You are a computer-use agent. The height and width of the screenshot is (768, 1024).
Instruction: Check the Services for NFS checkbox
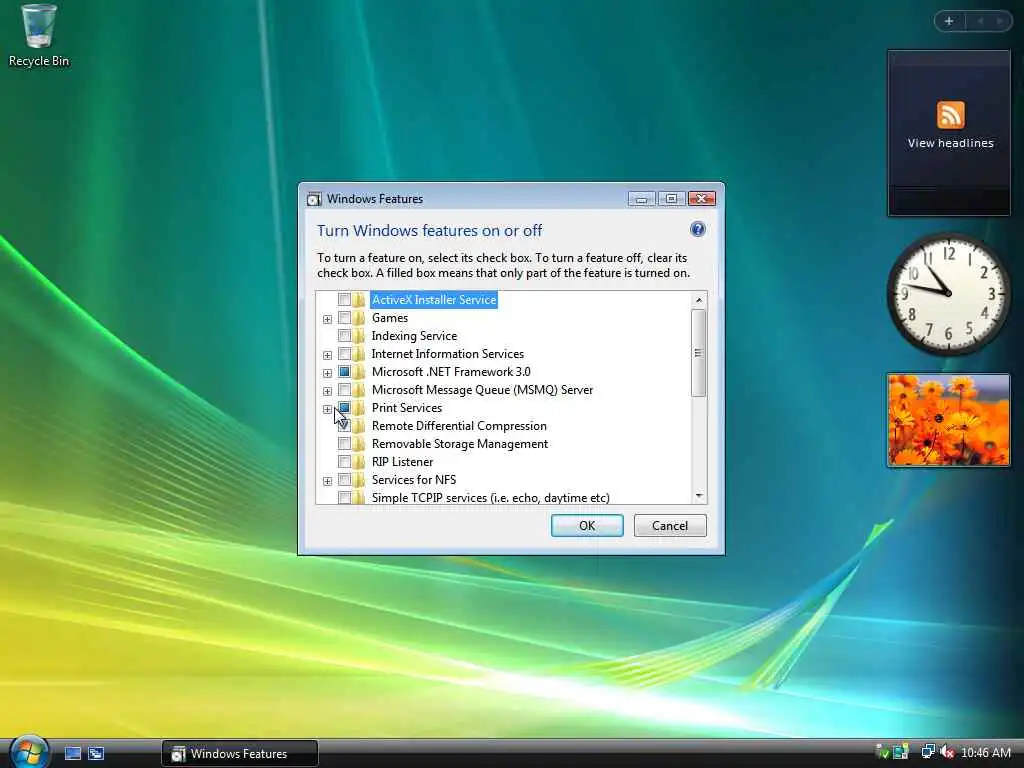(x=344, y=480)
